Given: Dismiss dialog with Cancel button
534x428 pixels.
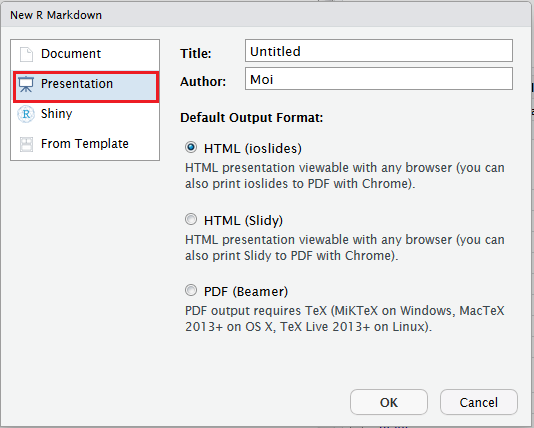Looking at the screenshot, I should (478, 402).
